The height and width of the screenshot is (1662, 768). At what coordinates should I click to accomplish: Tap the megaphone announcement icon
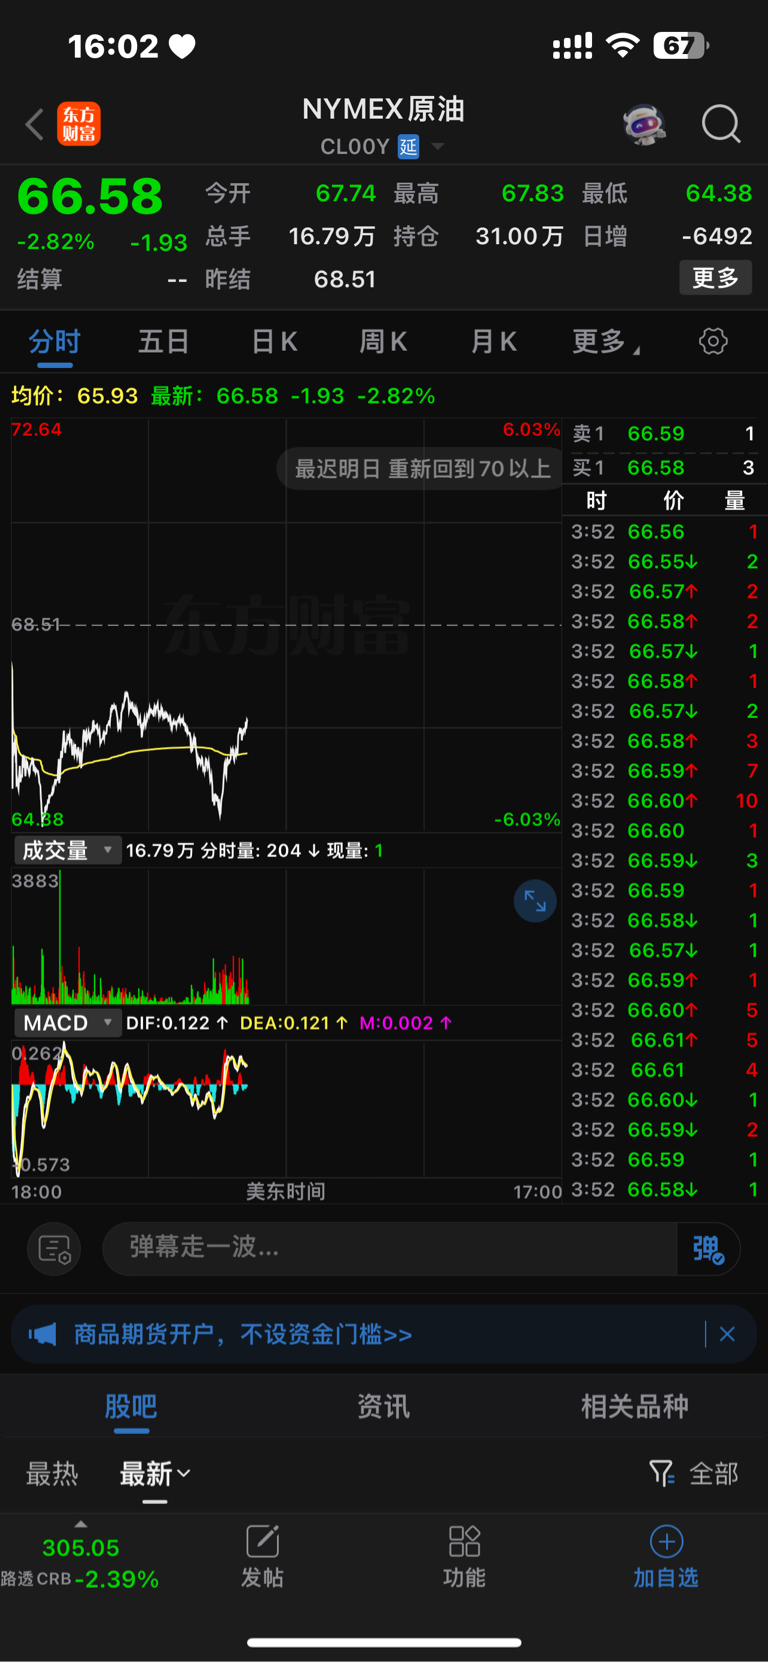click(x=42, y=1334)
